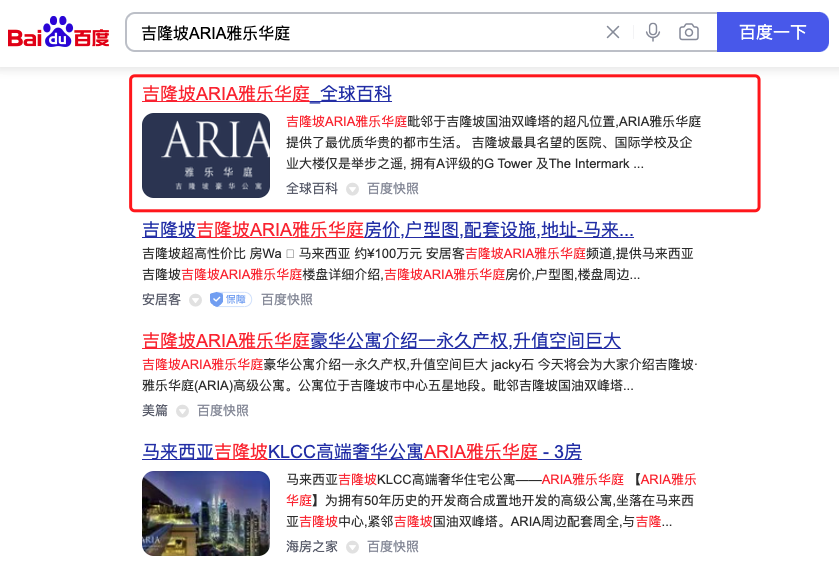Open result 豪华公寓介绍一永久产权,升值空间巨大
This screenshot has width=839, height=567.
tap(382, 340)
